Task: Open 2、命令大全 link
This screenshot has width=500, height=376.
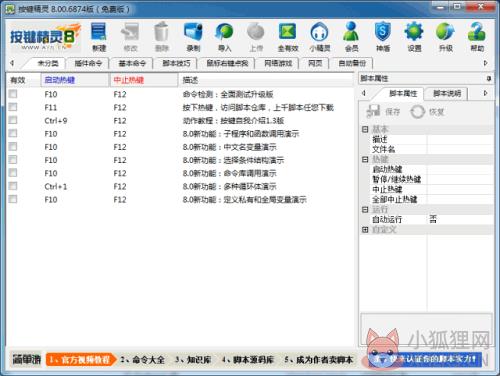Action: (x=143, y=360)
